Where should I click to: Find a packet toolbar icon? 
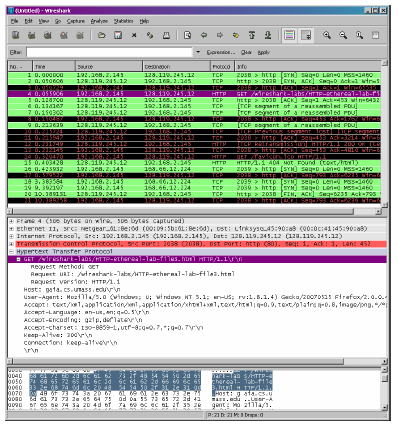pos(188,35)
